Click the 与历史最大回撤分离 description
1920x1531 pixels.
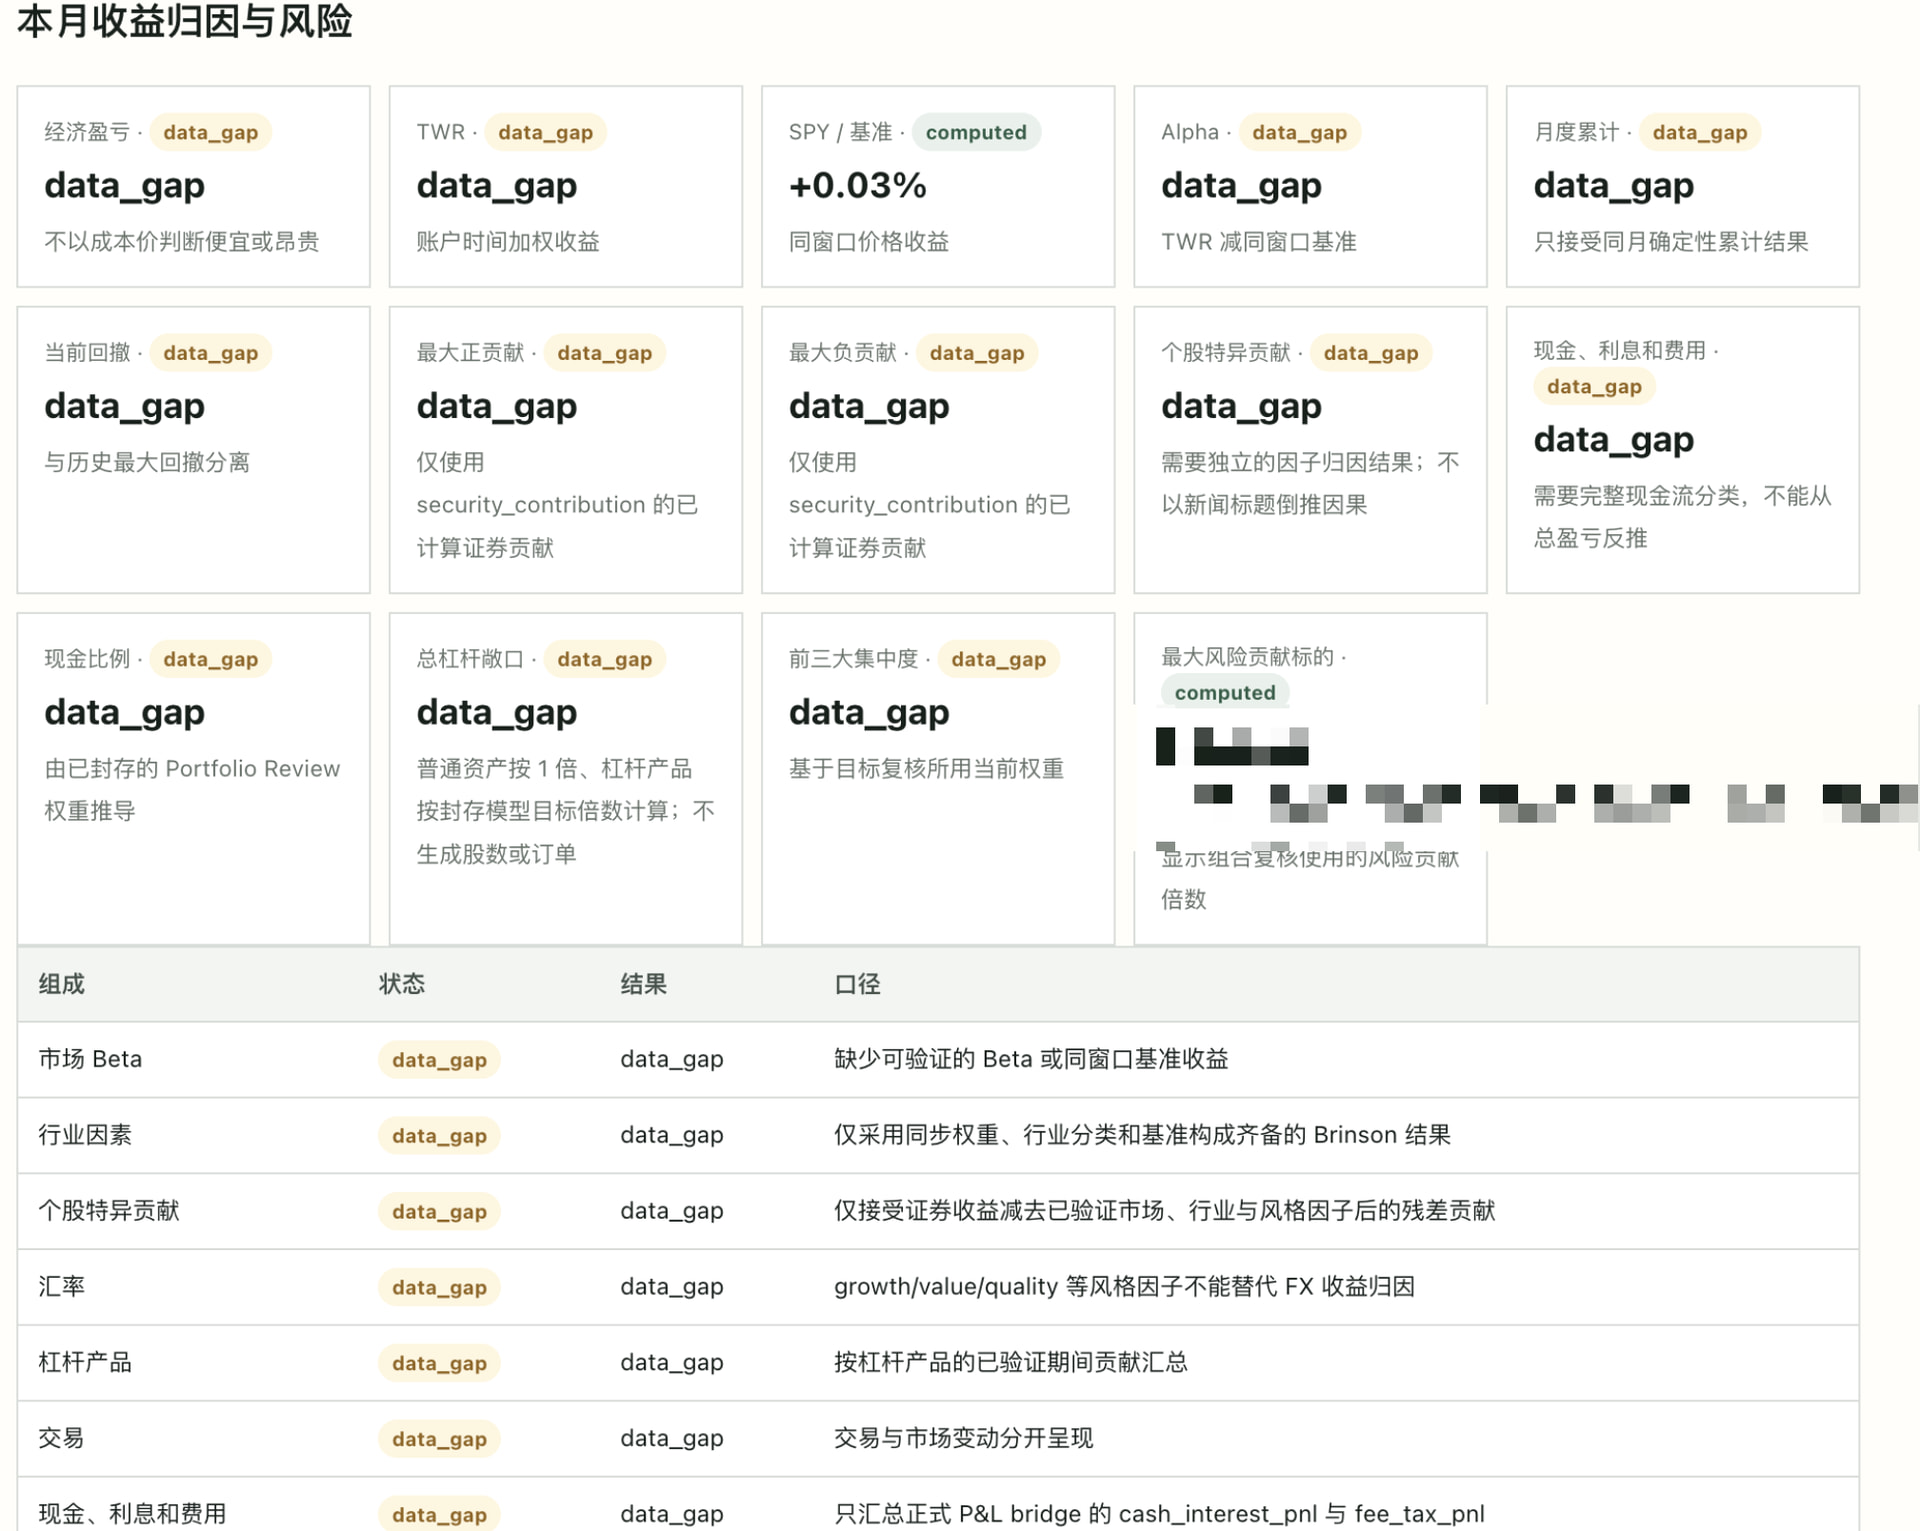point(147,462)
